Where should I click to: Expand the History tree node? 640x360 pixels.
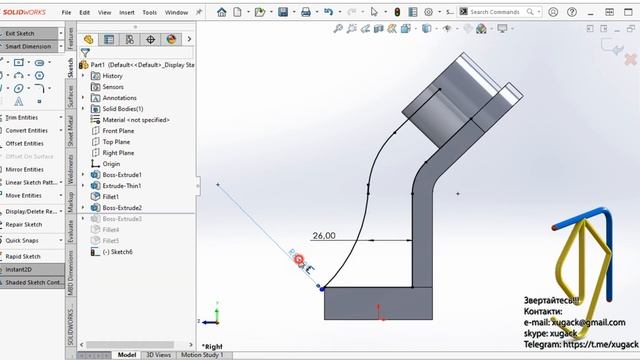(83, 76)
